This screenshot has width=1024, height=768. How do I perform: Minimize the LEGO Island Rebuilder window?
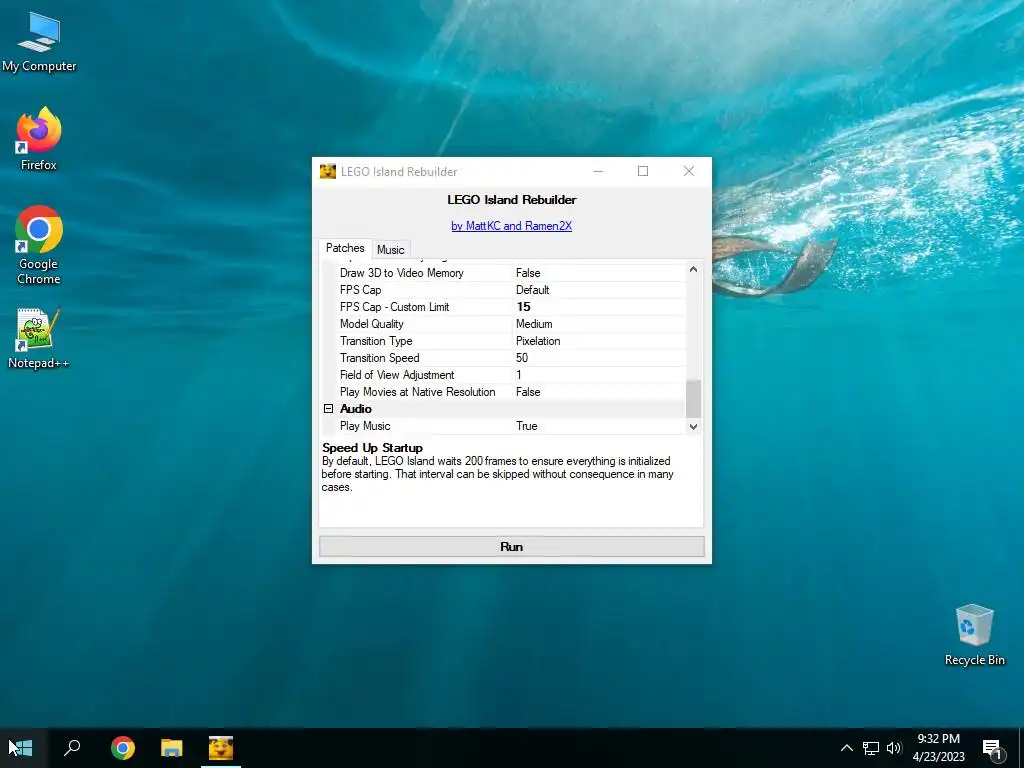coord(598,171)
